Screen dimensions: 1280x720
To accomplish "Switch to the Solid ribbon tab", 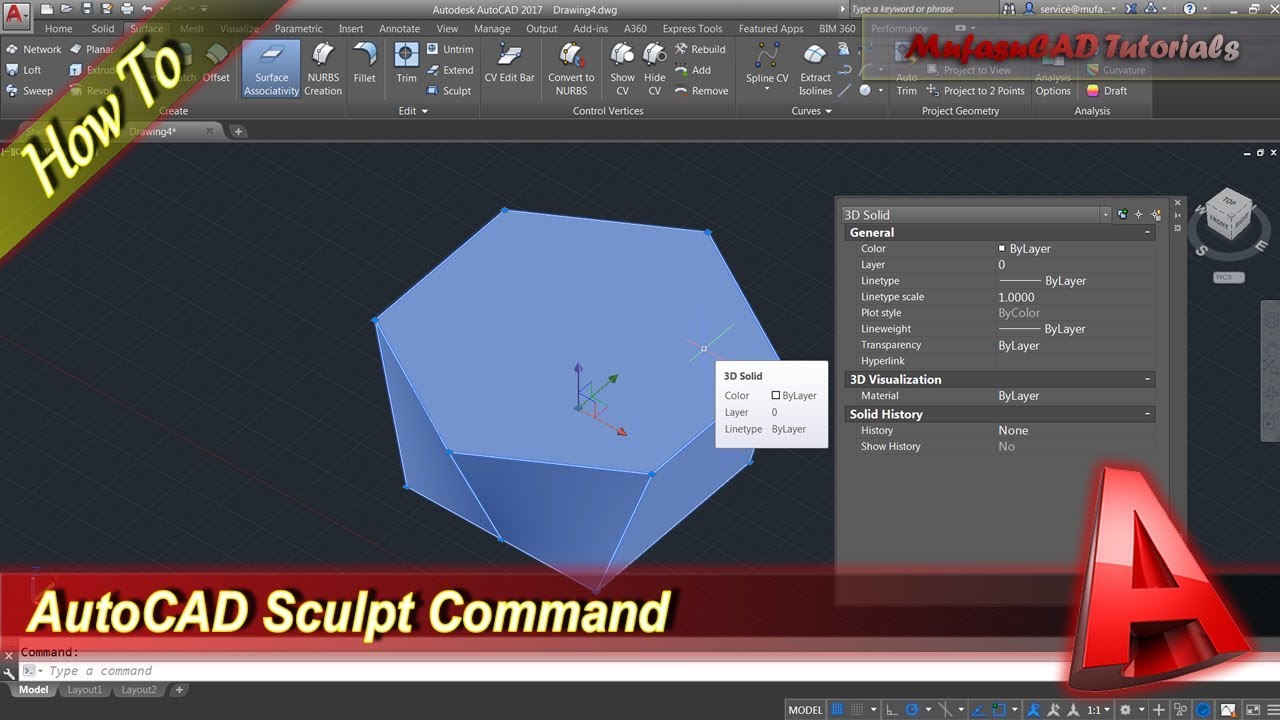I will [x=103, y=29].
